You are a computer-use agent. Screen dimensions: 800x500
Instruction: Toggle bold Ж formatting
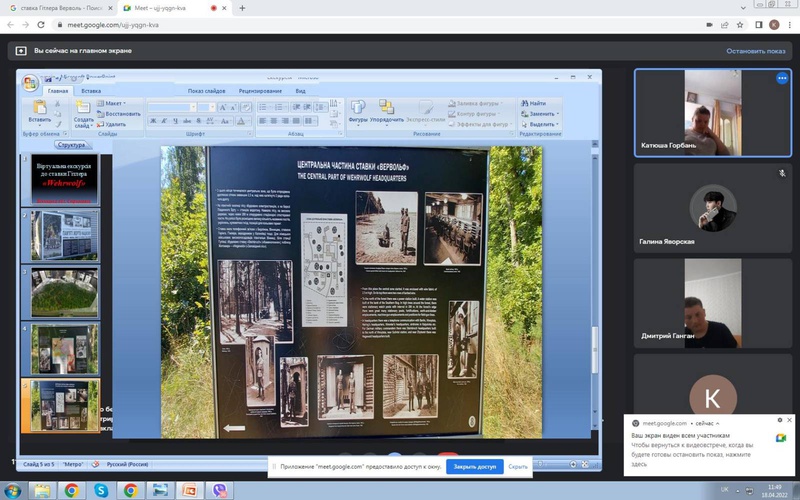[x=153, y=121]
